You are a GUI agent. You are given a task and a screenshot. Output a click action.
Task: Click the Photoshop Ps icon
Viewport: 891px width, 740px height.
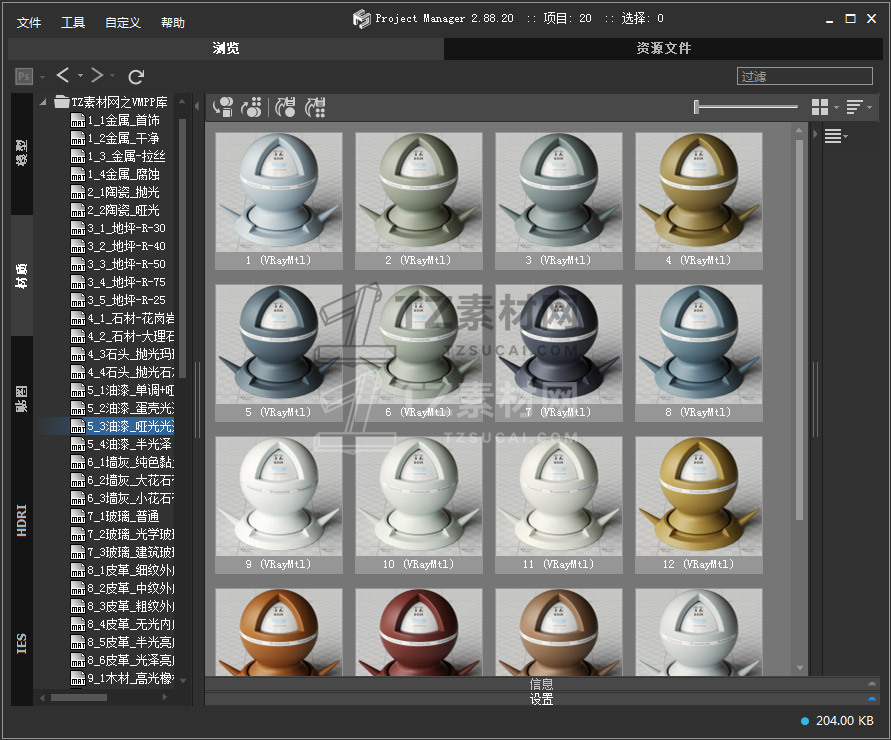tap(24, 76)
